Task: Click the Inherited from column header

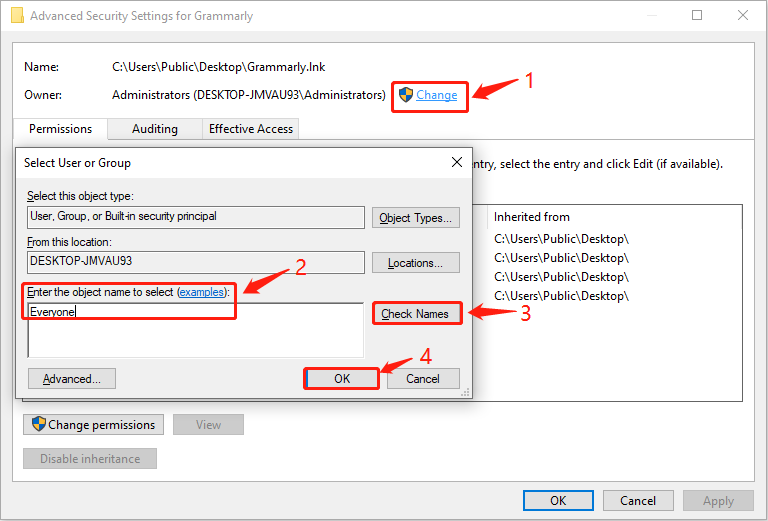Action: pos(531,216)
